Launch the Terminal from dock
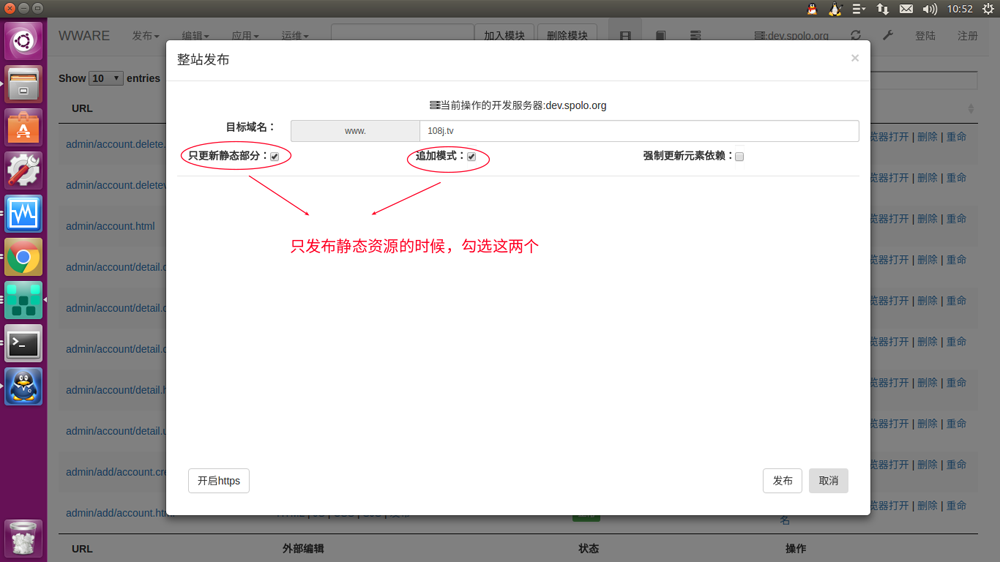Screen dimensions: 1000x562 pyautogui.click(x=24, y=343)
